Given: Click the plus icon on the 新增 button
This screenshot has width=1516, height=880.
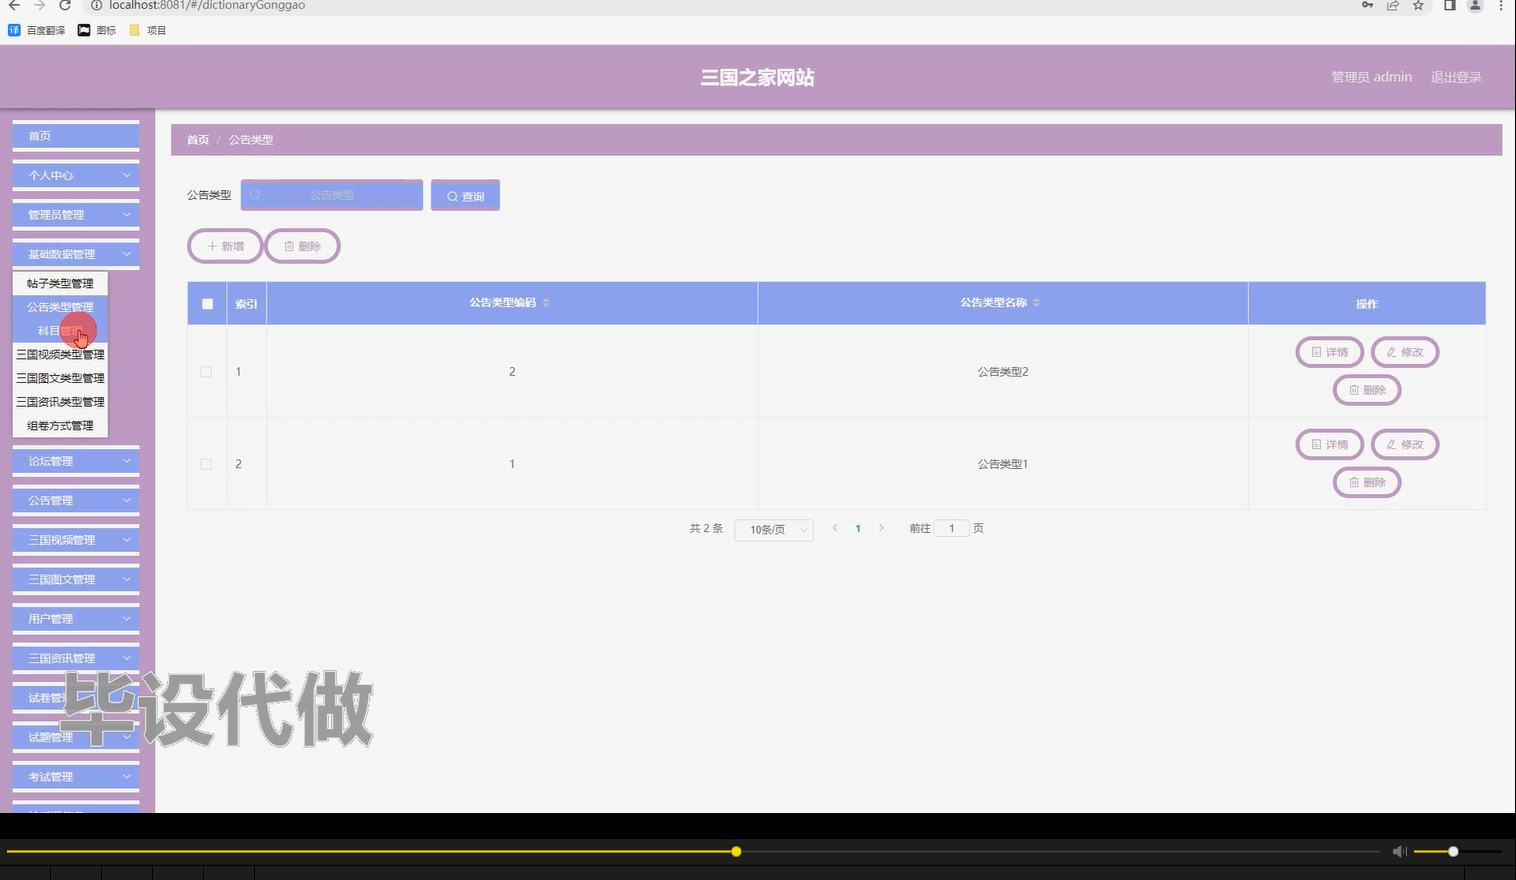Looking at the screenshot, I should (x=213, y=245).
